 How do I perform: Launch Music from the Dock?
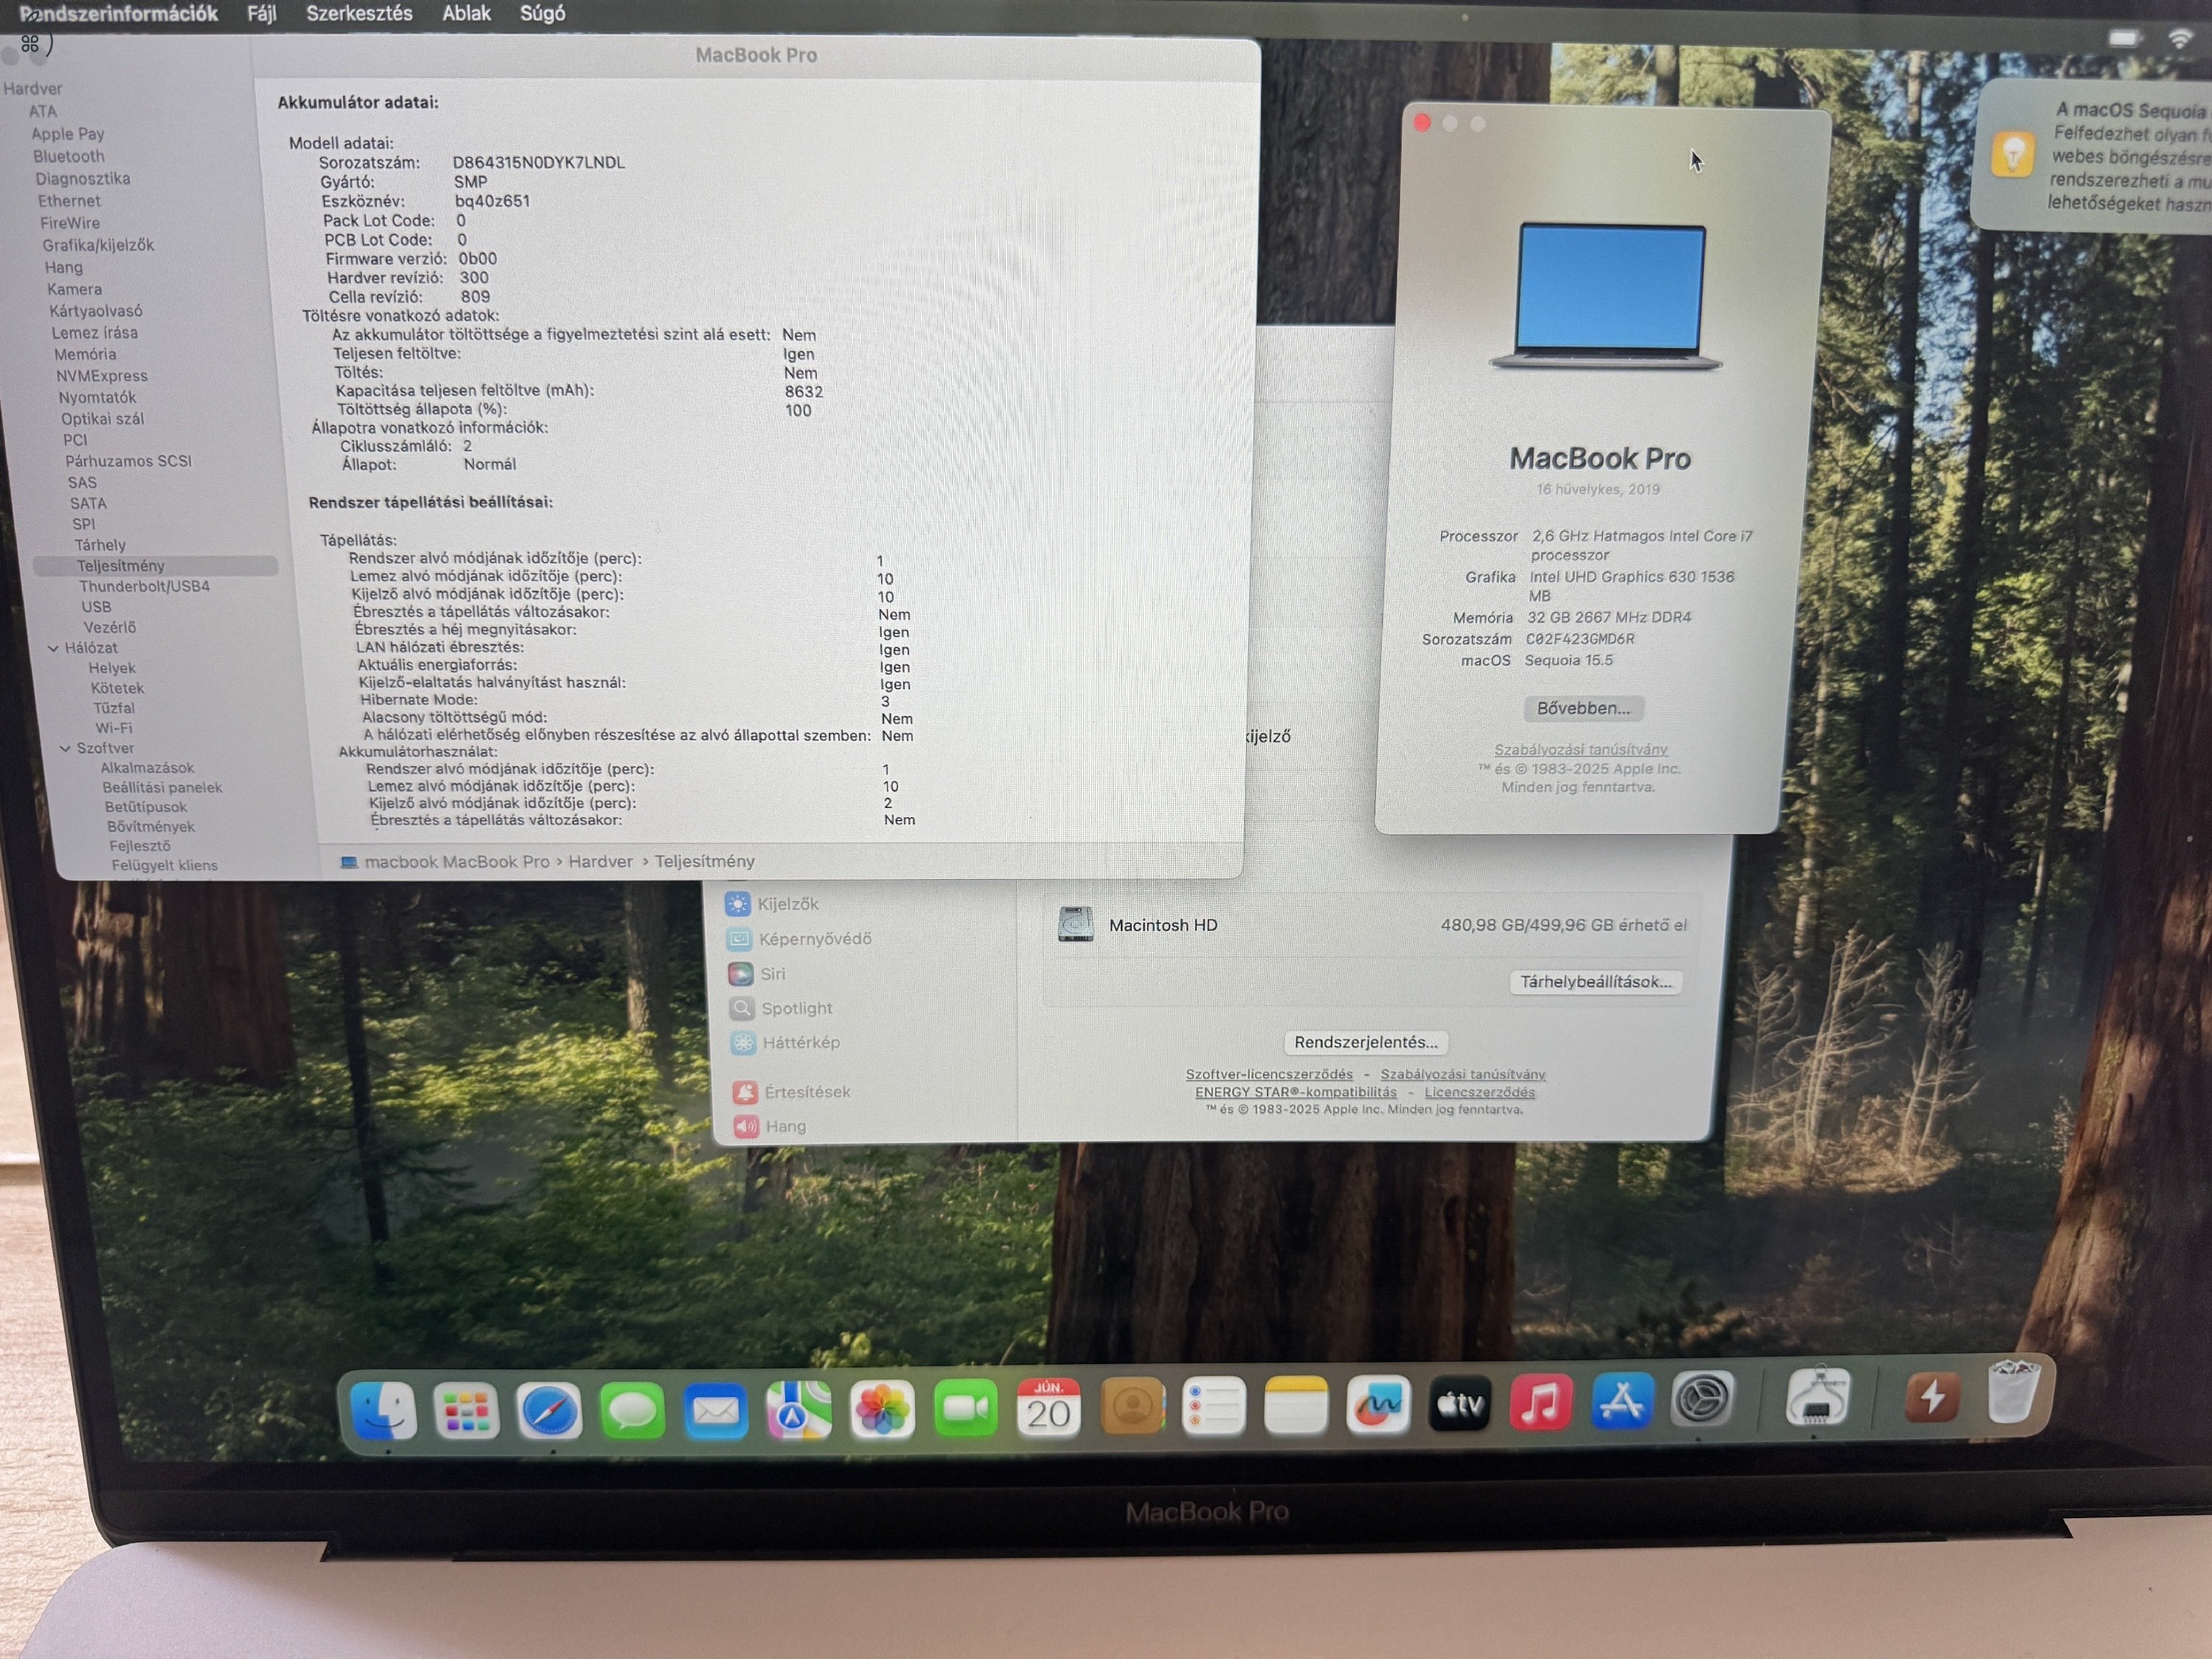click(x=1540, y=1402)
